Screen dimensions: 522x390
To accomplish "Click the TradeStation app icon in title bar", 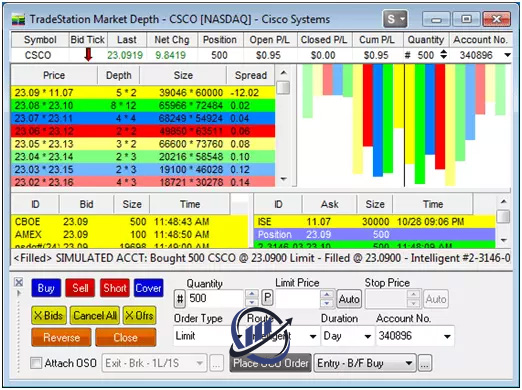I will [x=18, y=20].
